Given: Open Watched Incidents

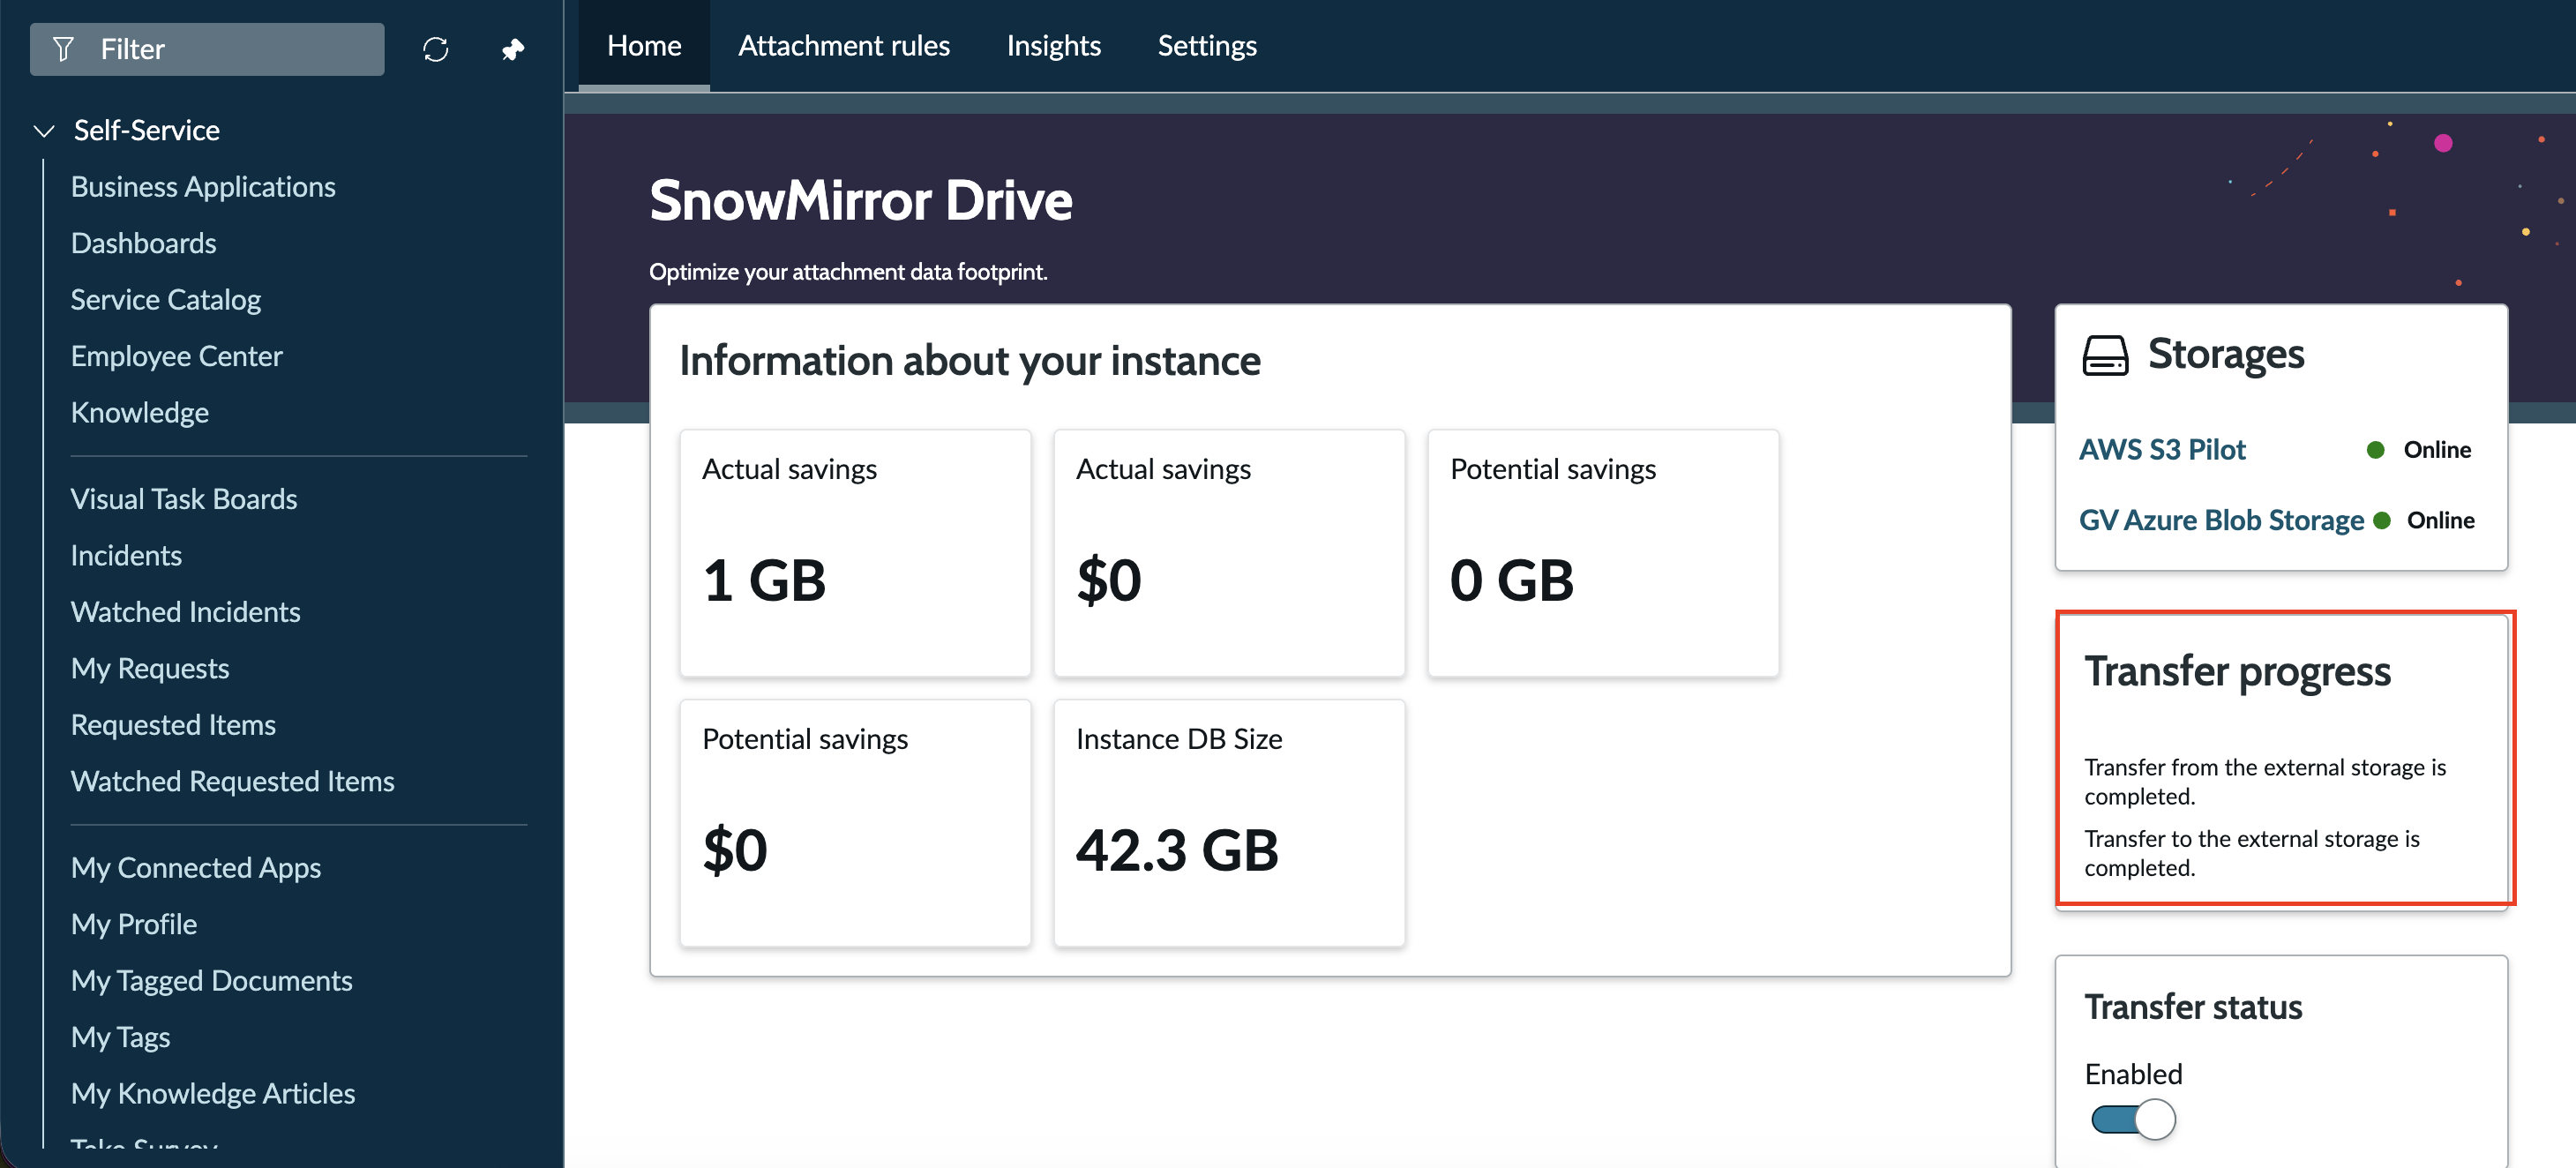Looking at the screenshot, I should (185, 612).
